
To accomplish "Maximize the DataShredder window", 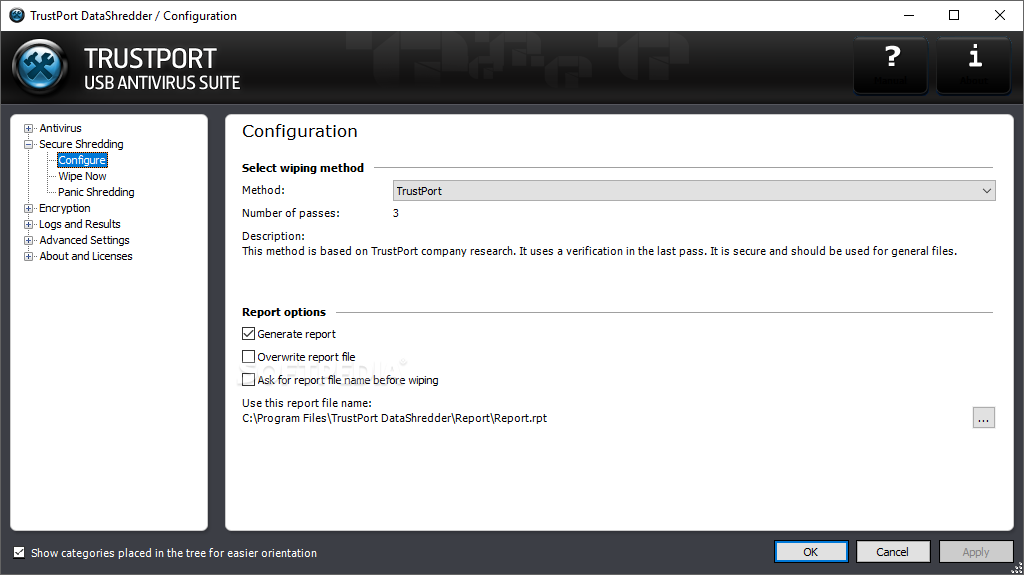I will [x=954, y=15].
